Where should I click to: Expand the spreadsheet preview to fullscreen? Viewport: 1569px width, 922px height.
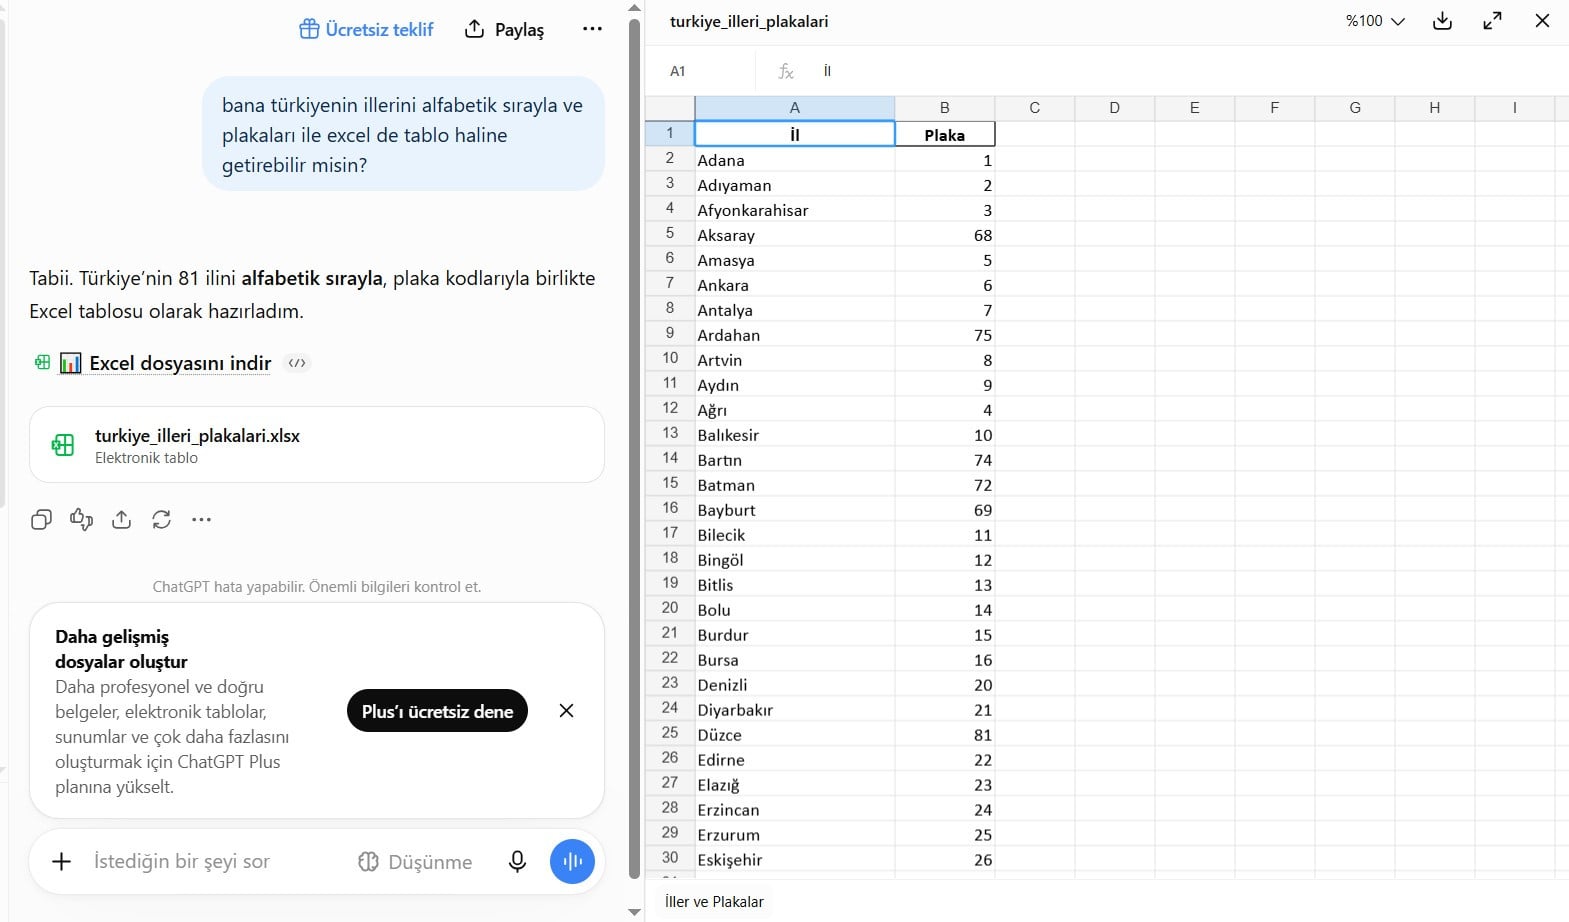point(1492,21)
